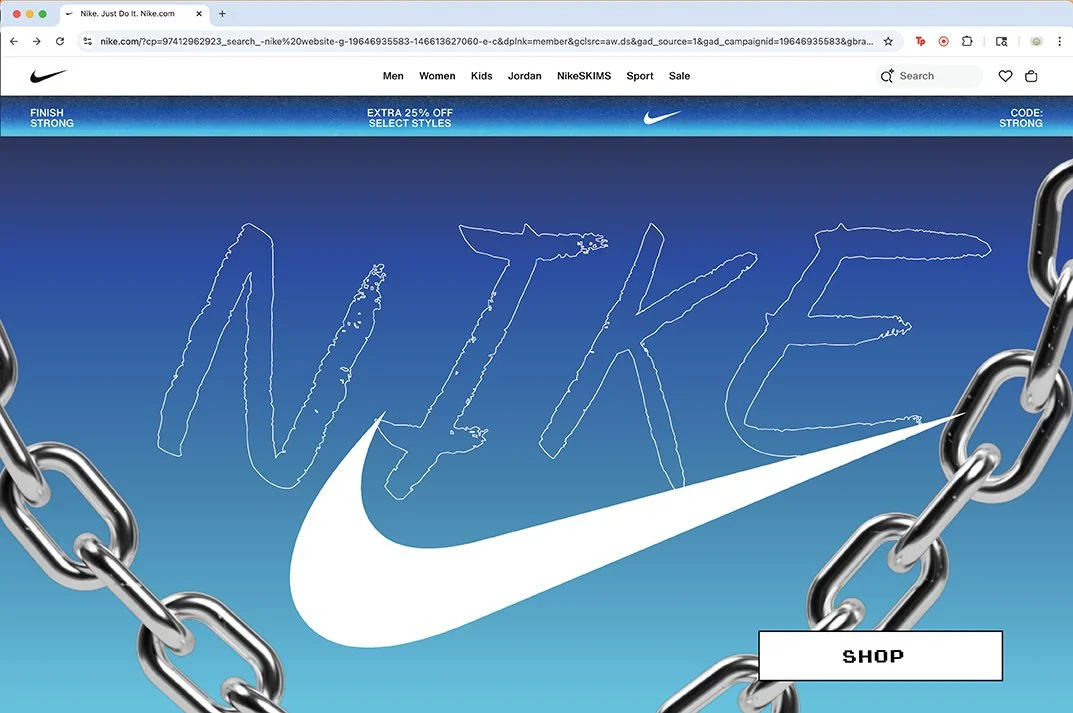Click the SHOP button
Screen dimensions: 1073x713
pyautogui.click(x=879, y=655)
